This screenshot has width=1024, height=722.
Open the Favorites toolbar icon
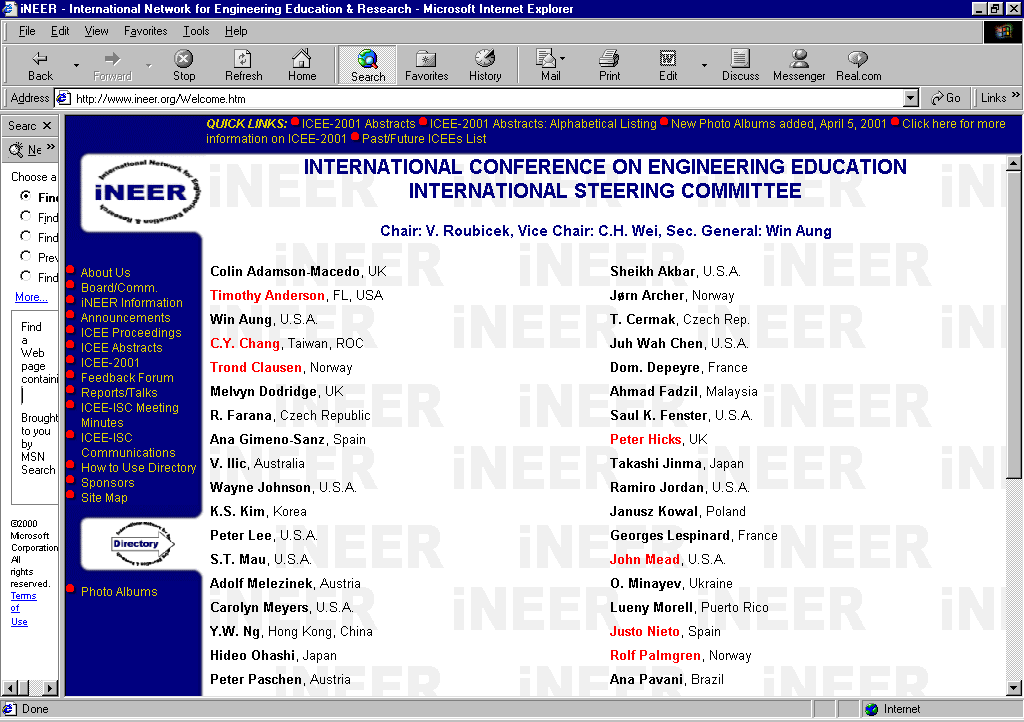click(426, 65)
